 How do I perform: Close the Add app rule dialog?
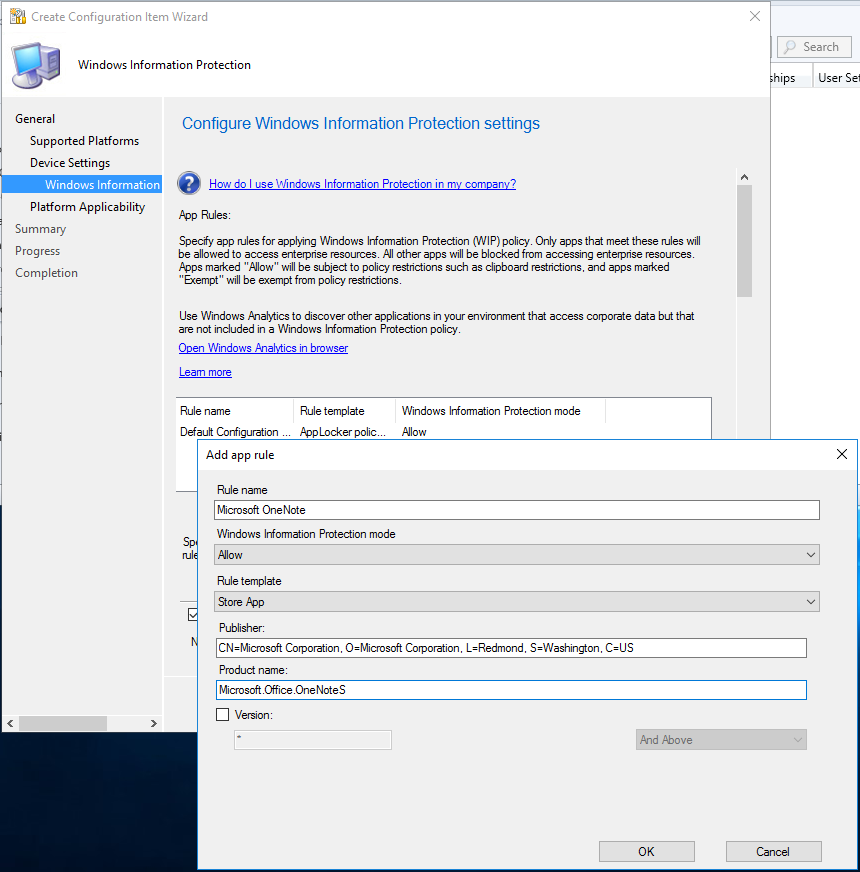pos(841,455)
